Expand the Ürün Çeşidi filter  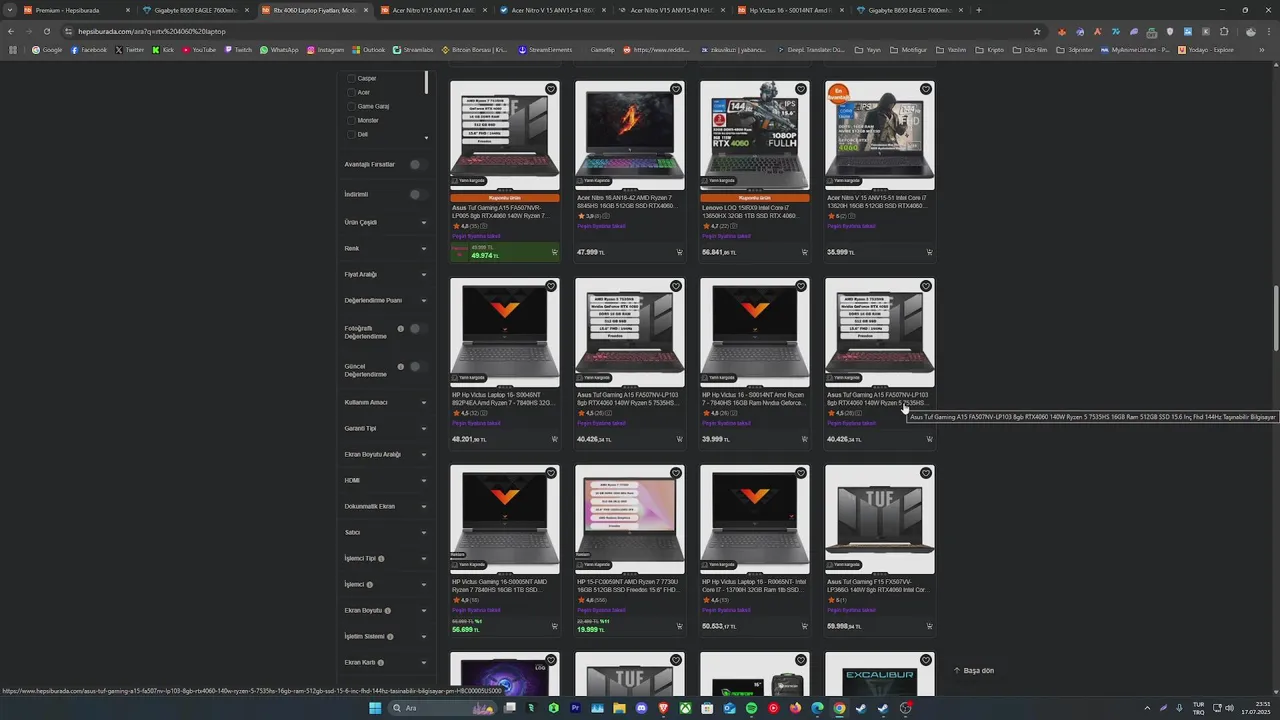click(x=386, y=222)
